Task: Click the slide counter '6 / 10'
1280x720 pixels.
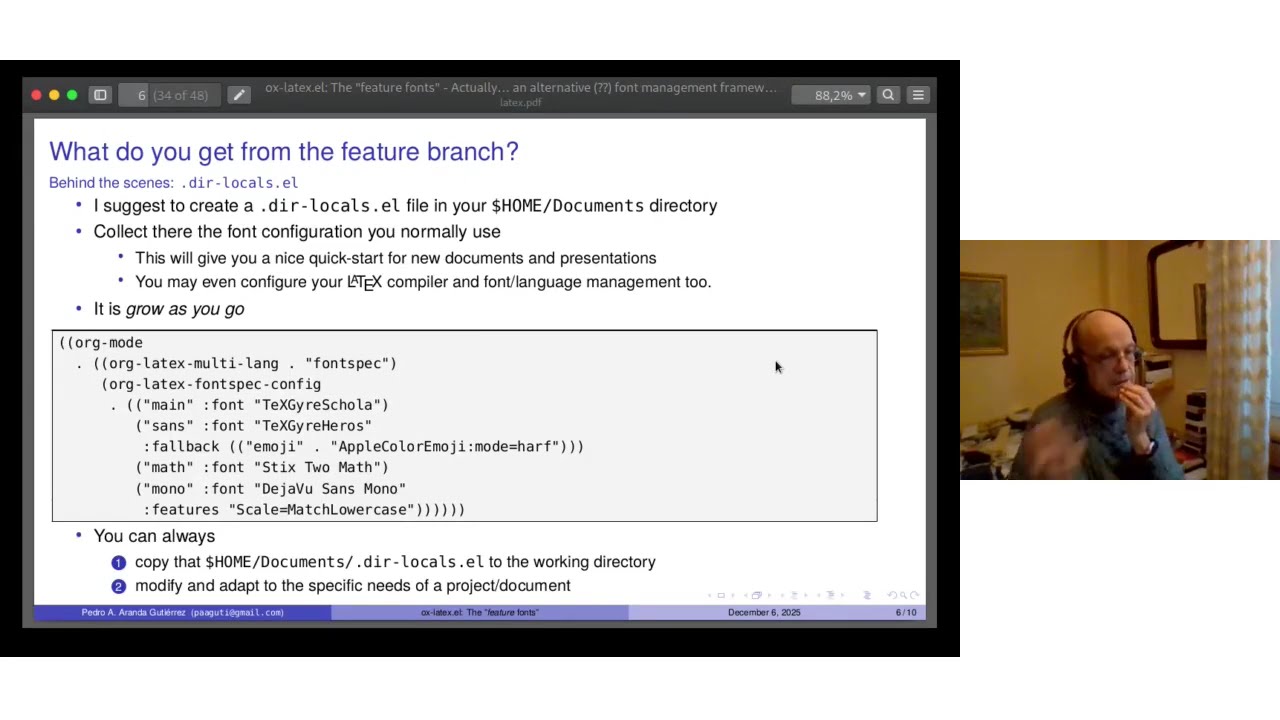Action: (x=906, y=612)
